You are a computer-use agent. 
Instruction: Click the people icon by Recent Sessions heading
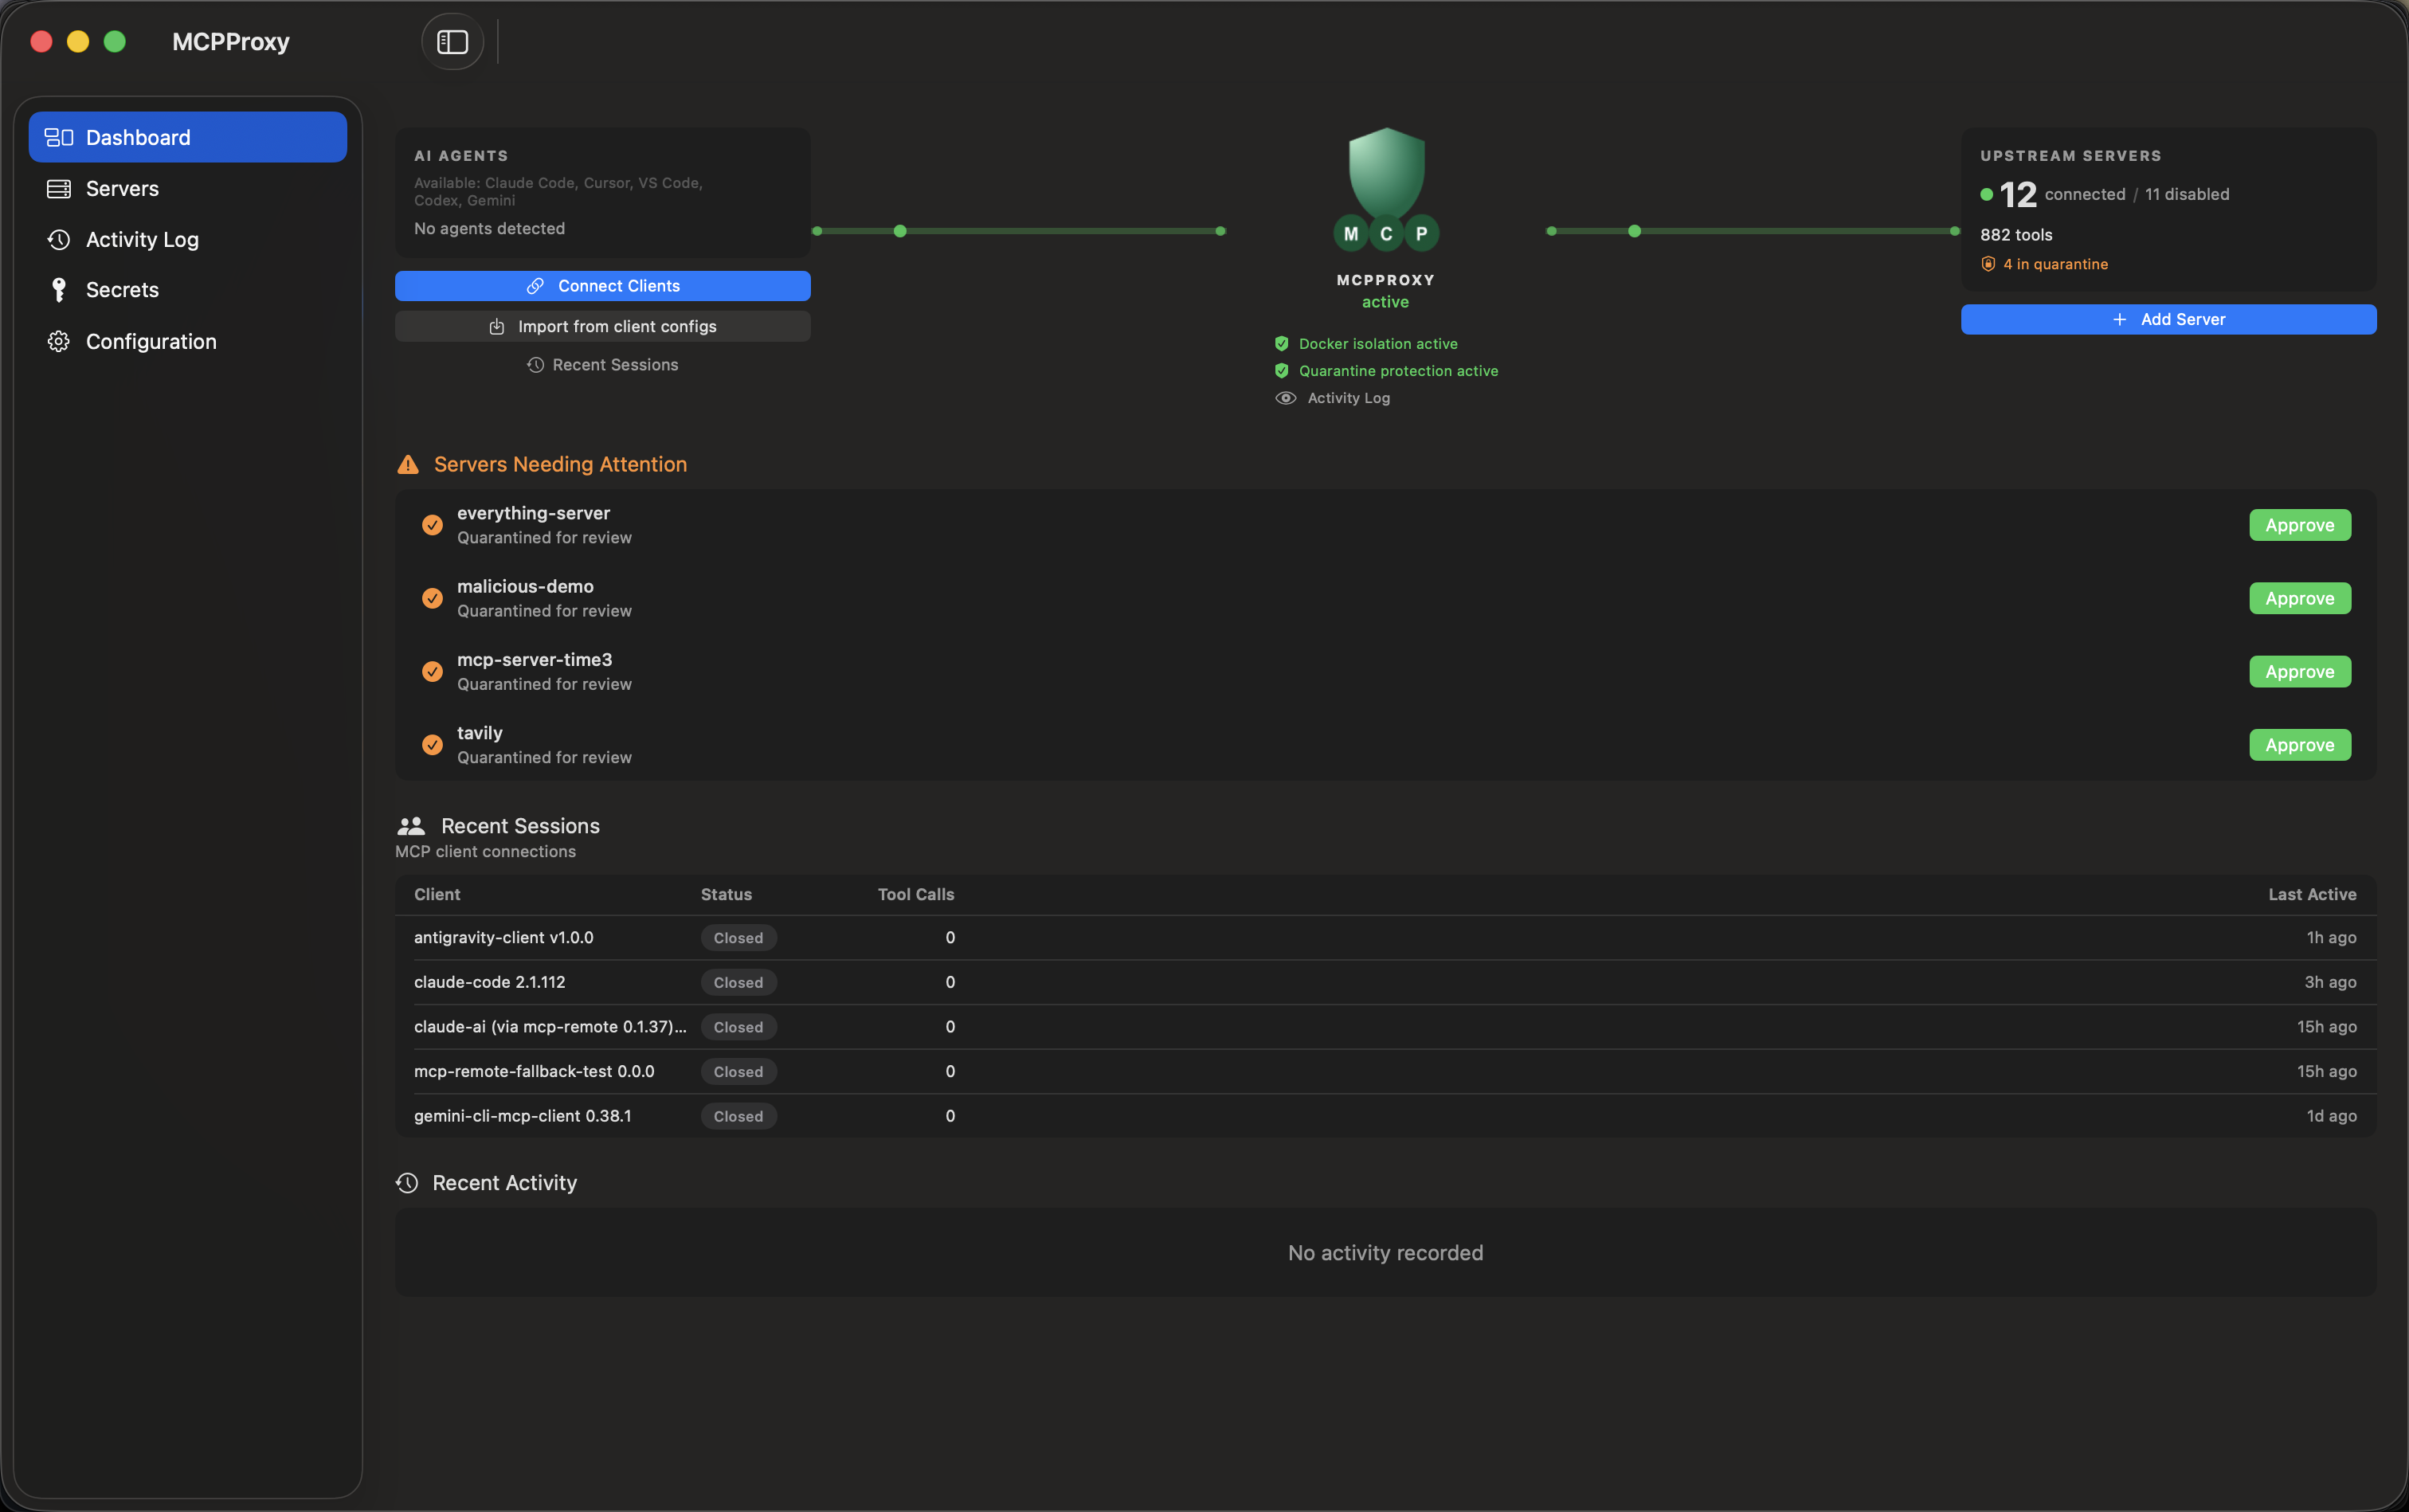(411, 826)
